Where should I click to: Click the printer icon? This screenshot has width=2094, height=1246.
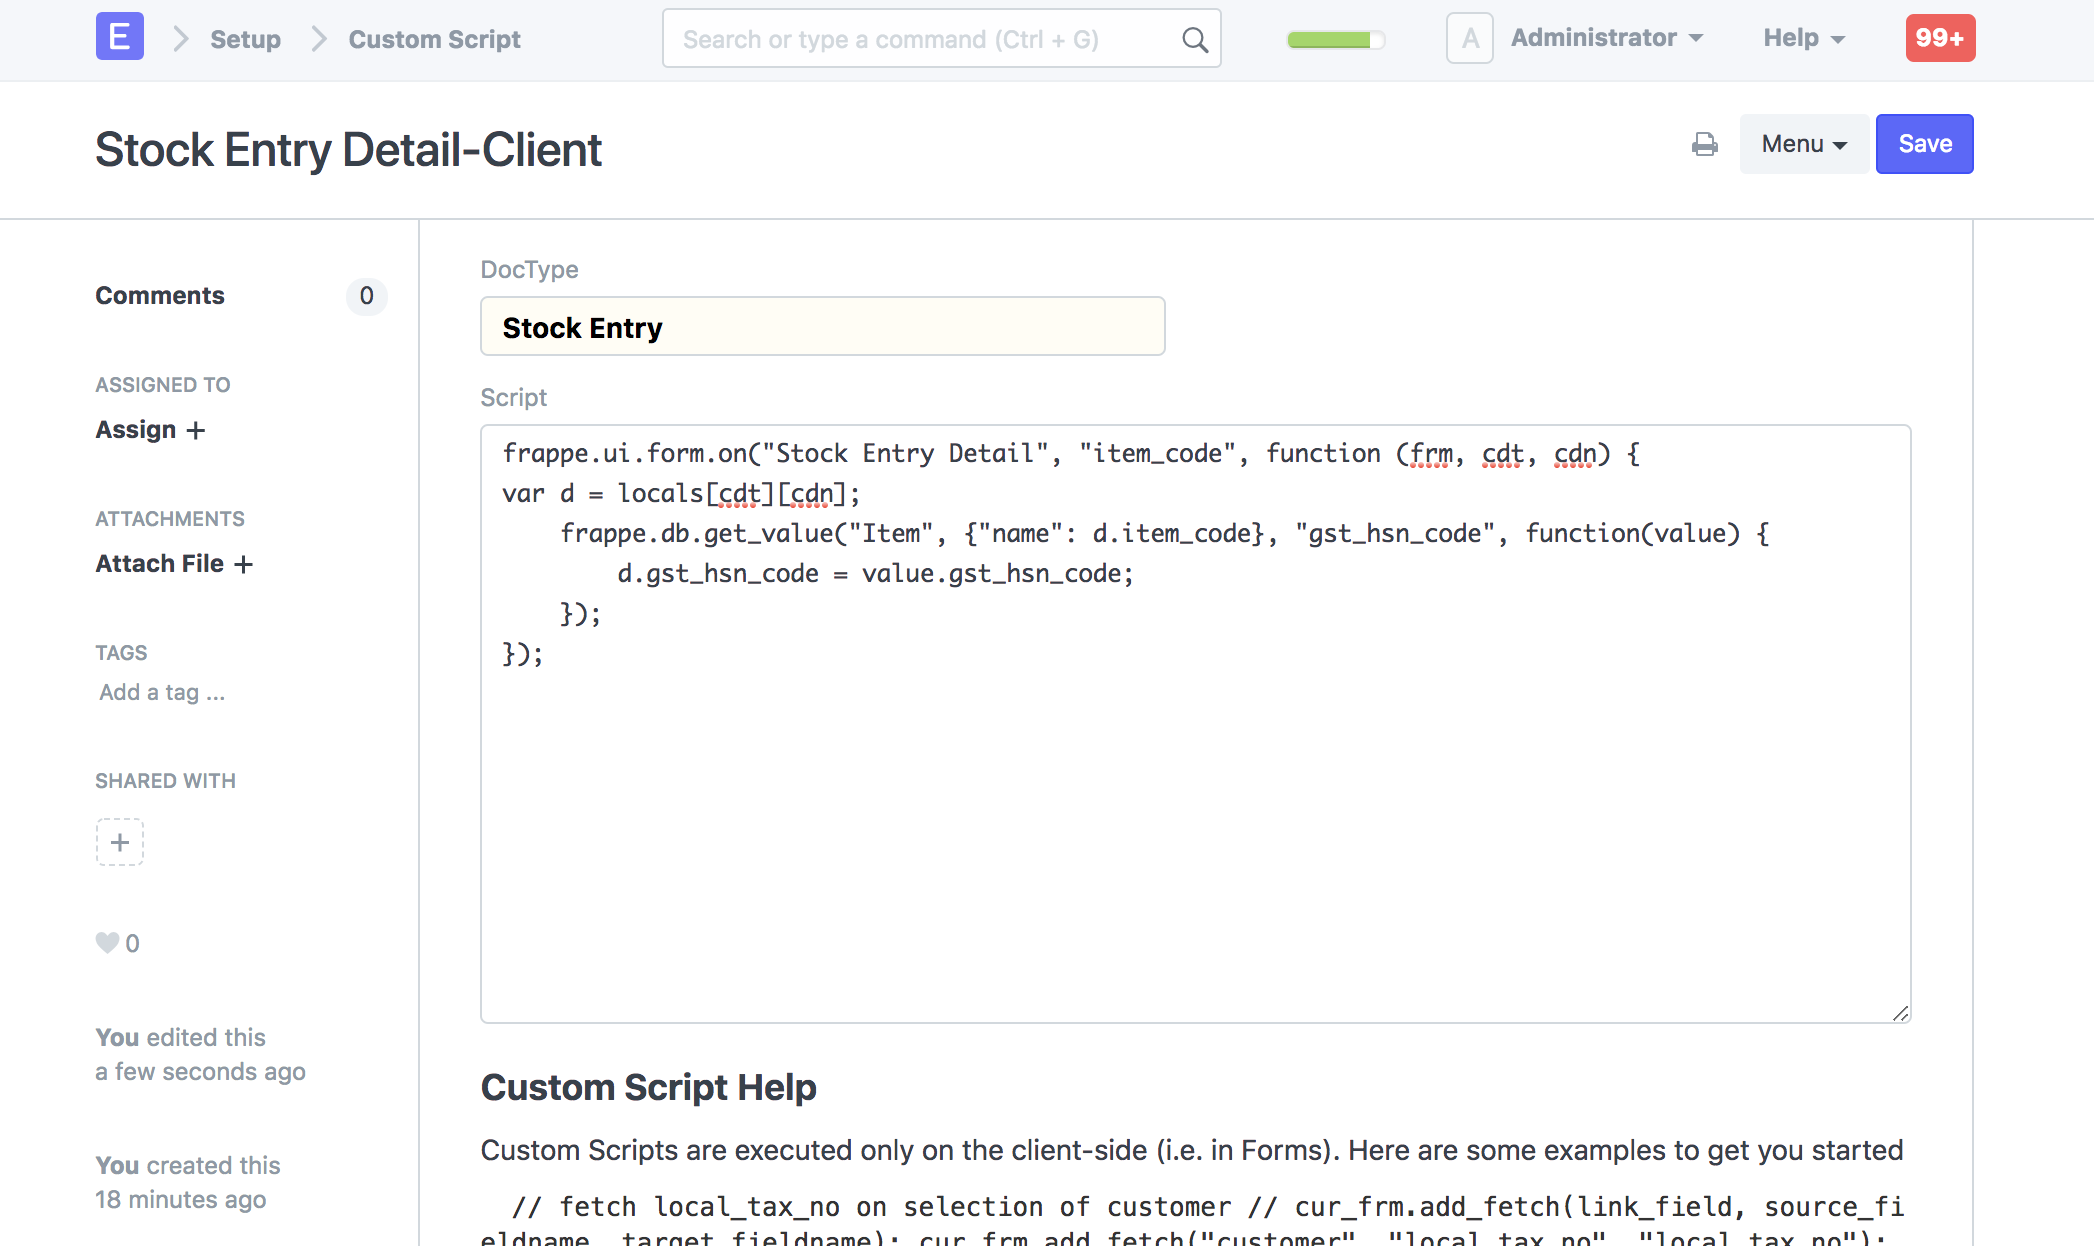[1704, 144]
